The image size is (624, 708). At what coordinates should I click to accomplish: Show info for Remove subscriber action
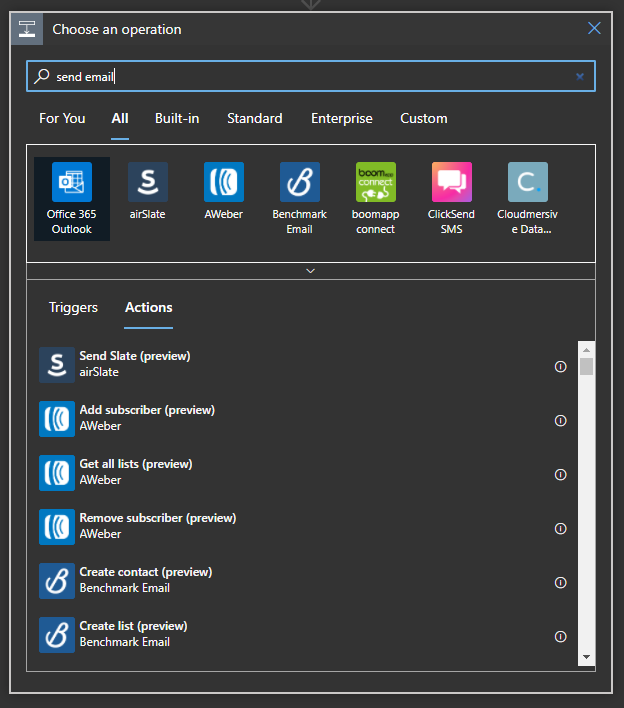pos(560,529)
